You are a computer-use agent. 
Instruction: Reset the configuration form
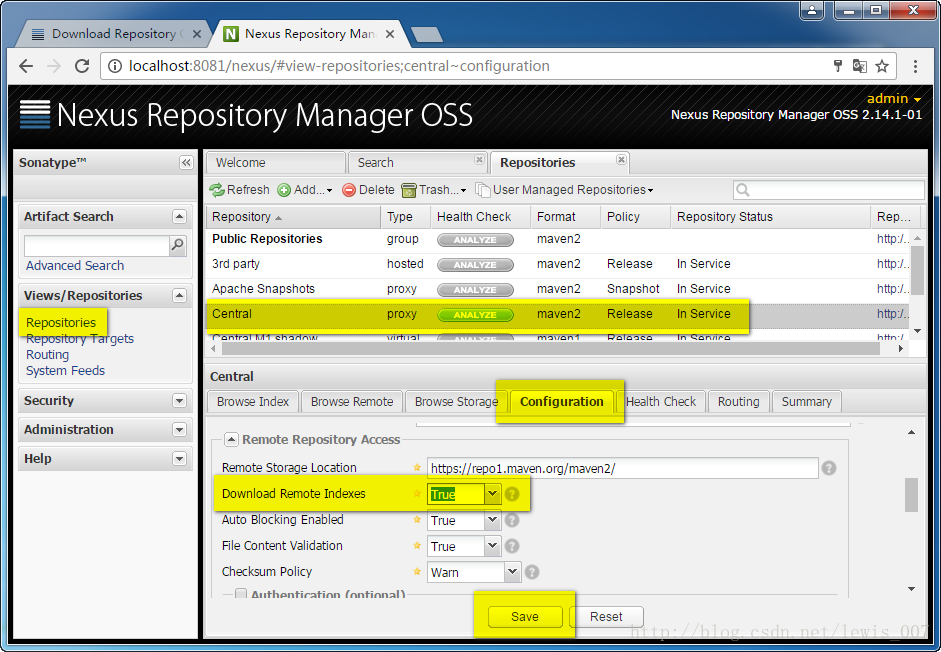pos(606,617)
